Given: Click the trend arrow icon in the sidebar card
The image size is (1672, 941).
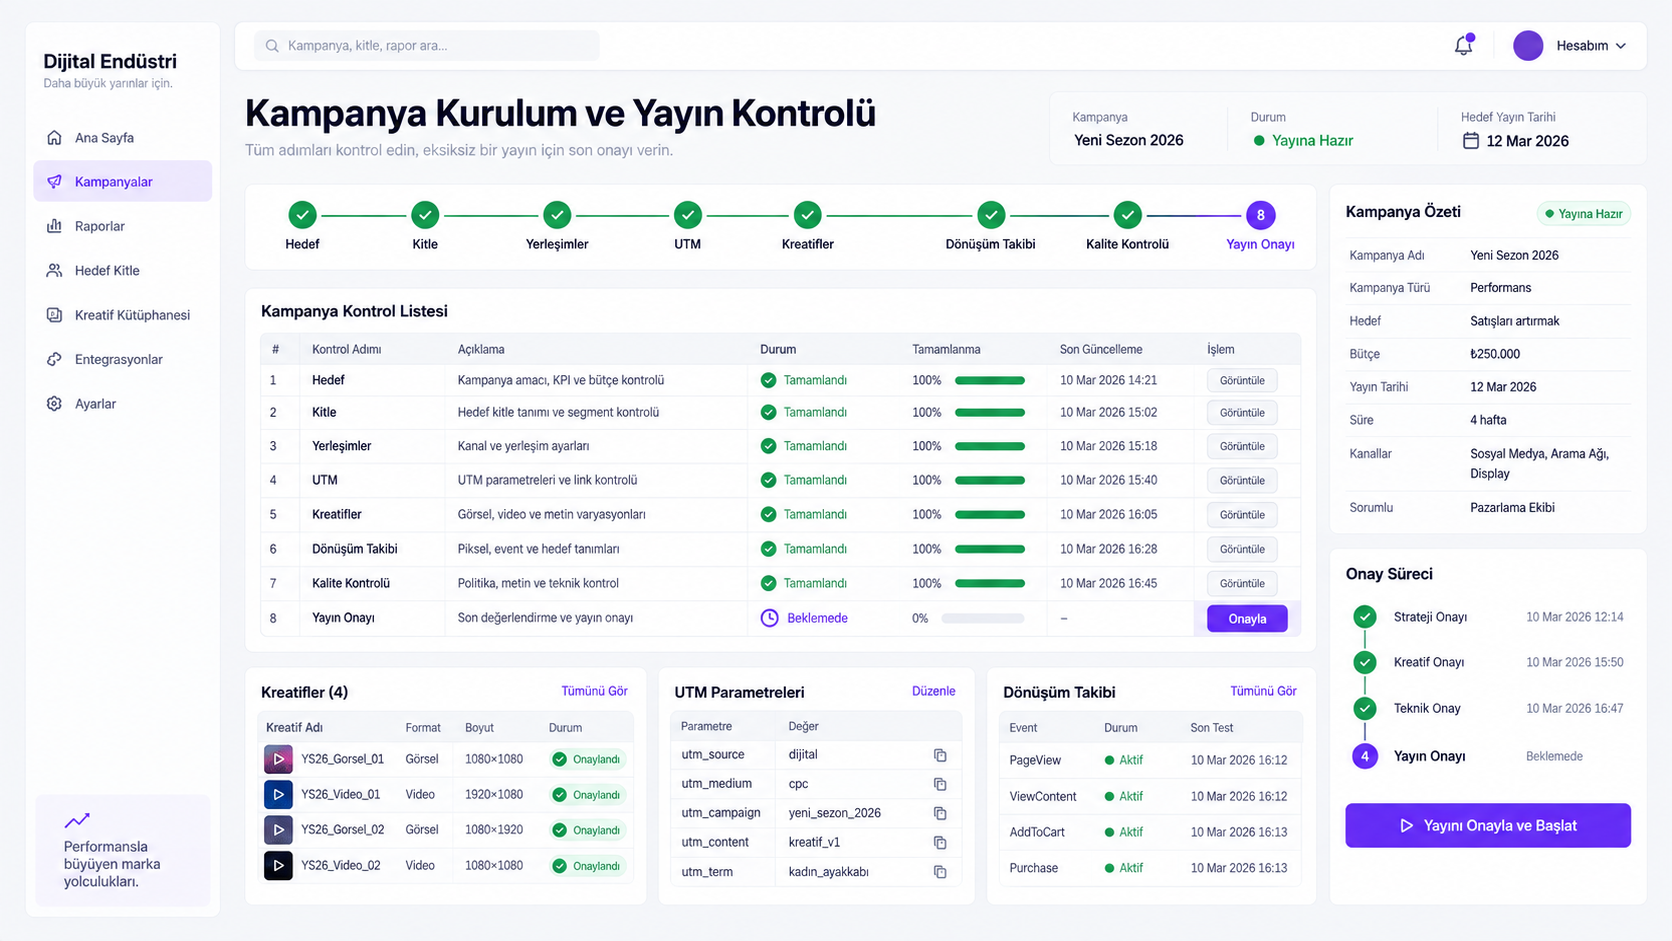Looking at the screenshot, I should pos(77,820).
